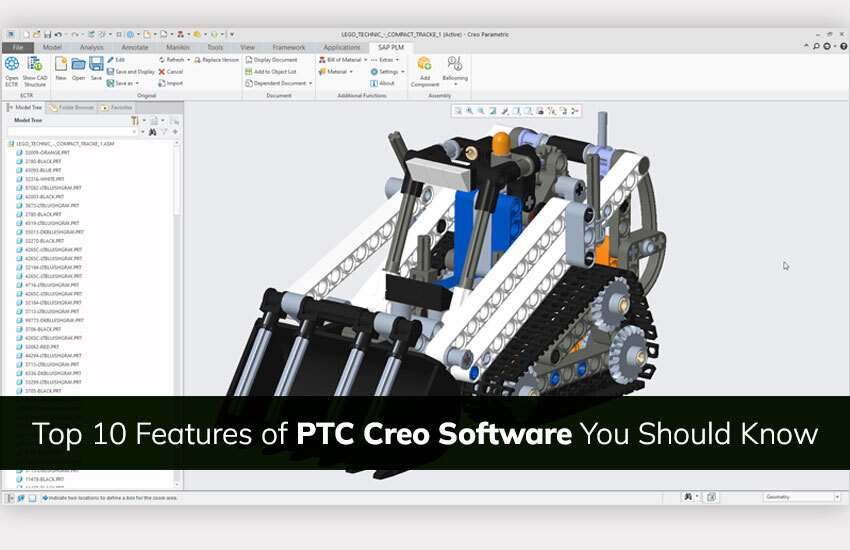Image resolution: width=850 pixels, height=550 pixels.
Task: Collapse the ribbon with the up caret
Action: 806,47
